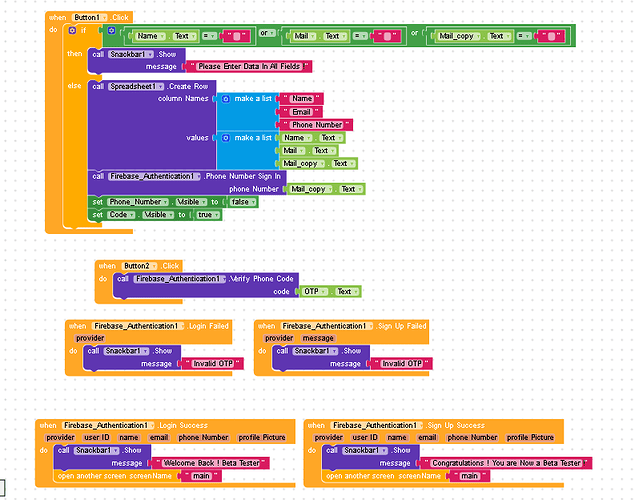Open the first or operator dropdown
Viewport: 639px width, 500px height.
click(x=267, y=33)
